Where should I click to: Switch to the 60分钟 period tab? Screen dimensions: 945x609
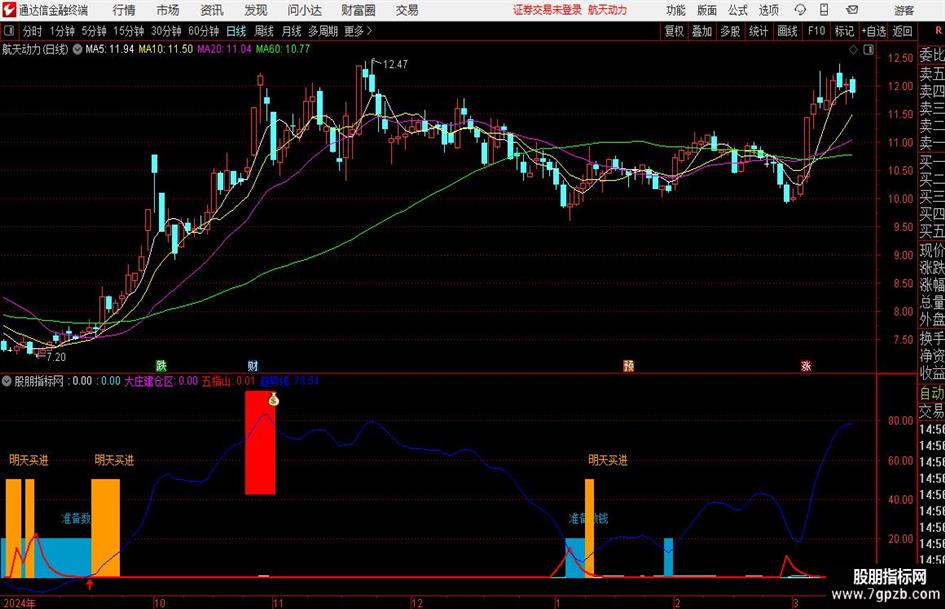pyautogui.click(x=204, y=31)
